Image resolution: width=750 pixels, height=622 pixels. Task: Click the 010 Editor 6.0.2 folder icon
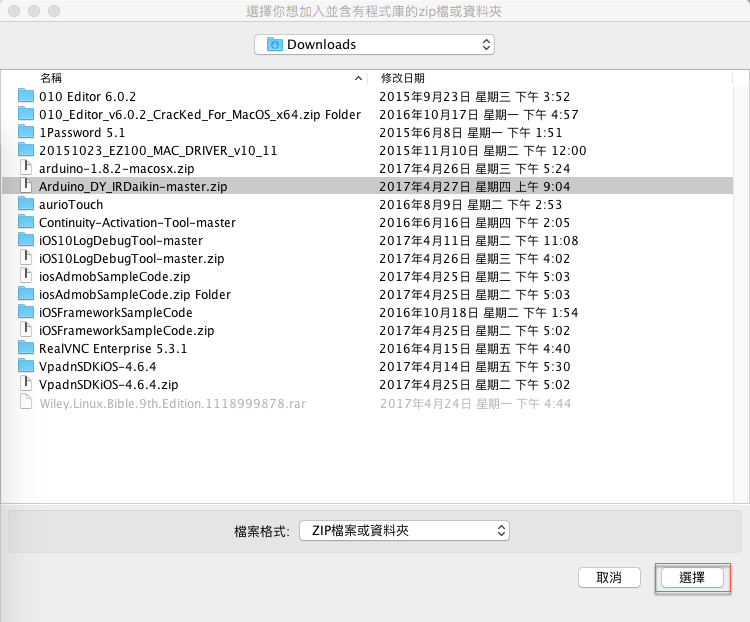coord(26,97)
